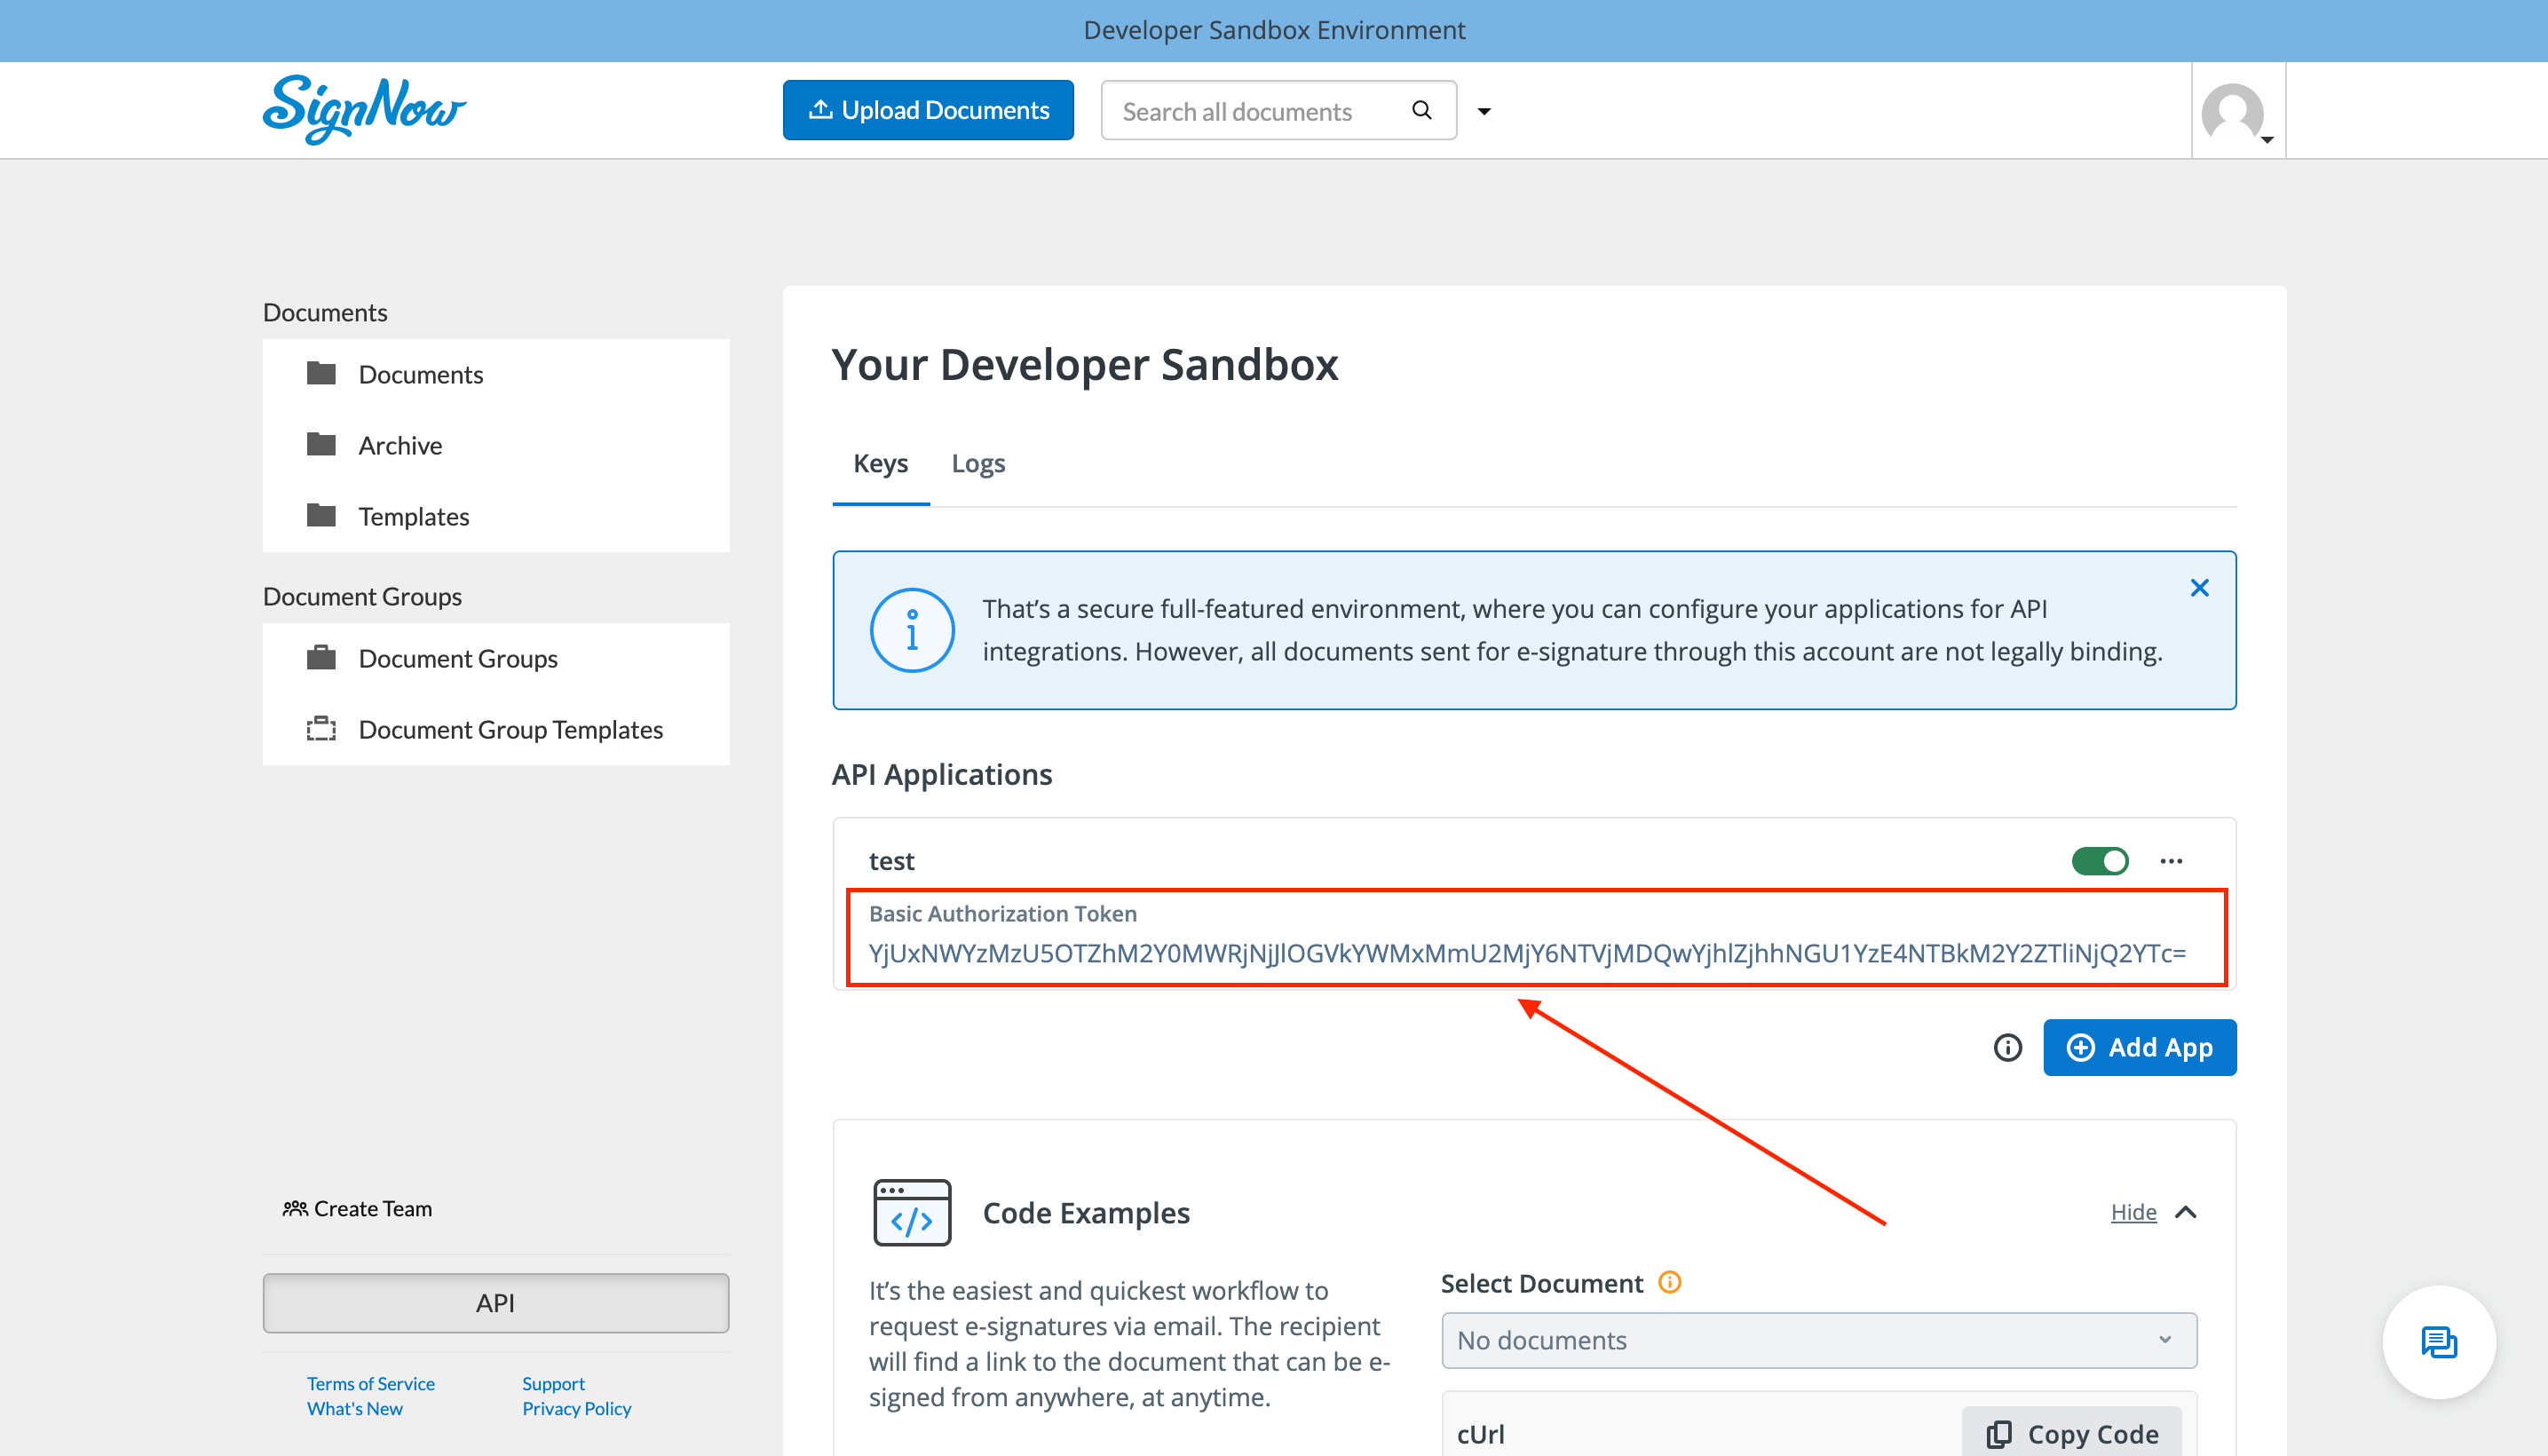Open the test app three-dots menu
Image resolution: width=2548 pixels, height=1456 pixels.
click(2171, 861)
